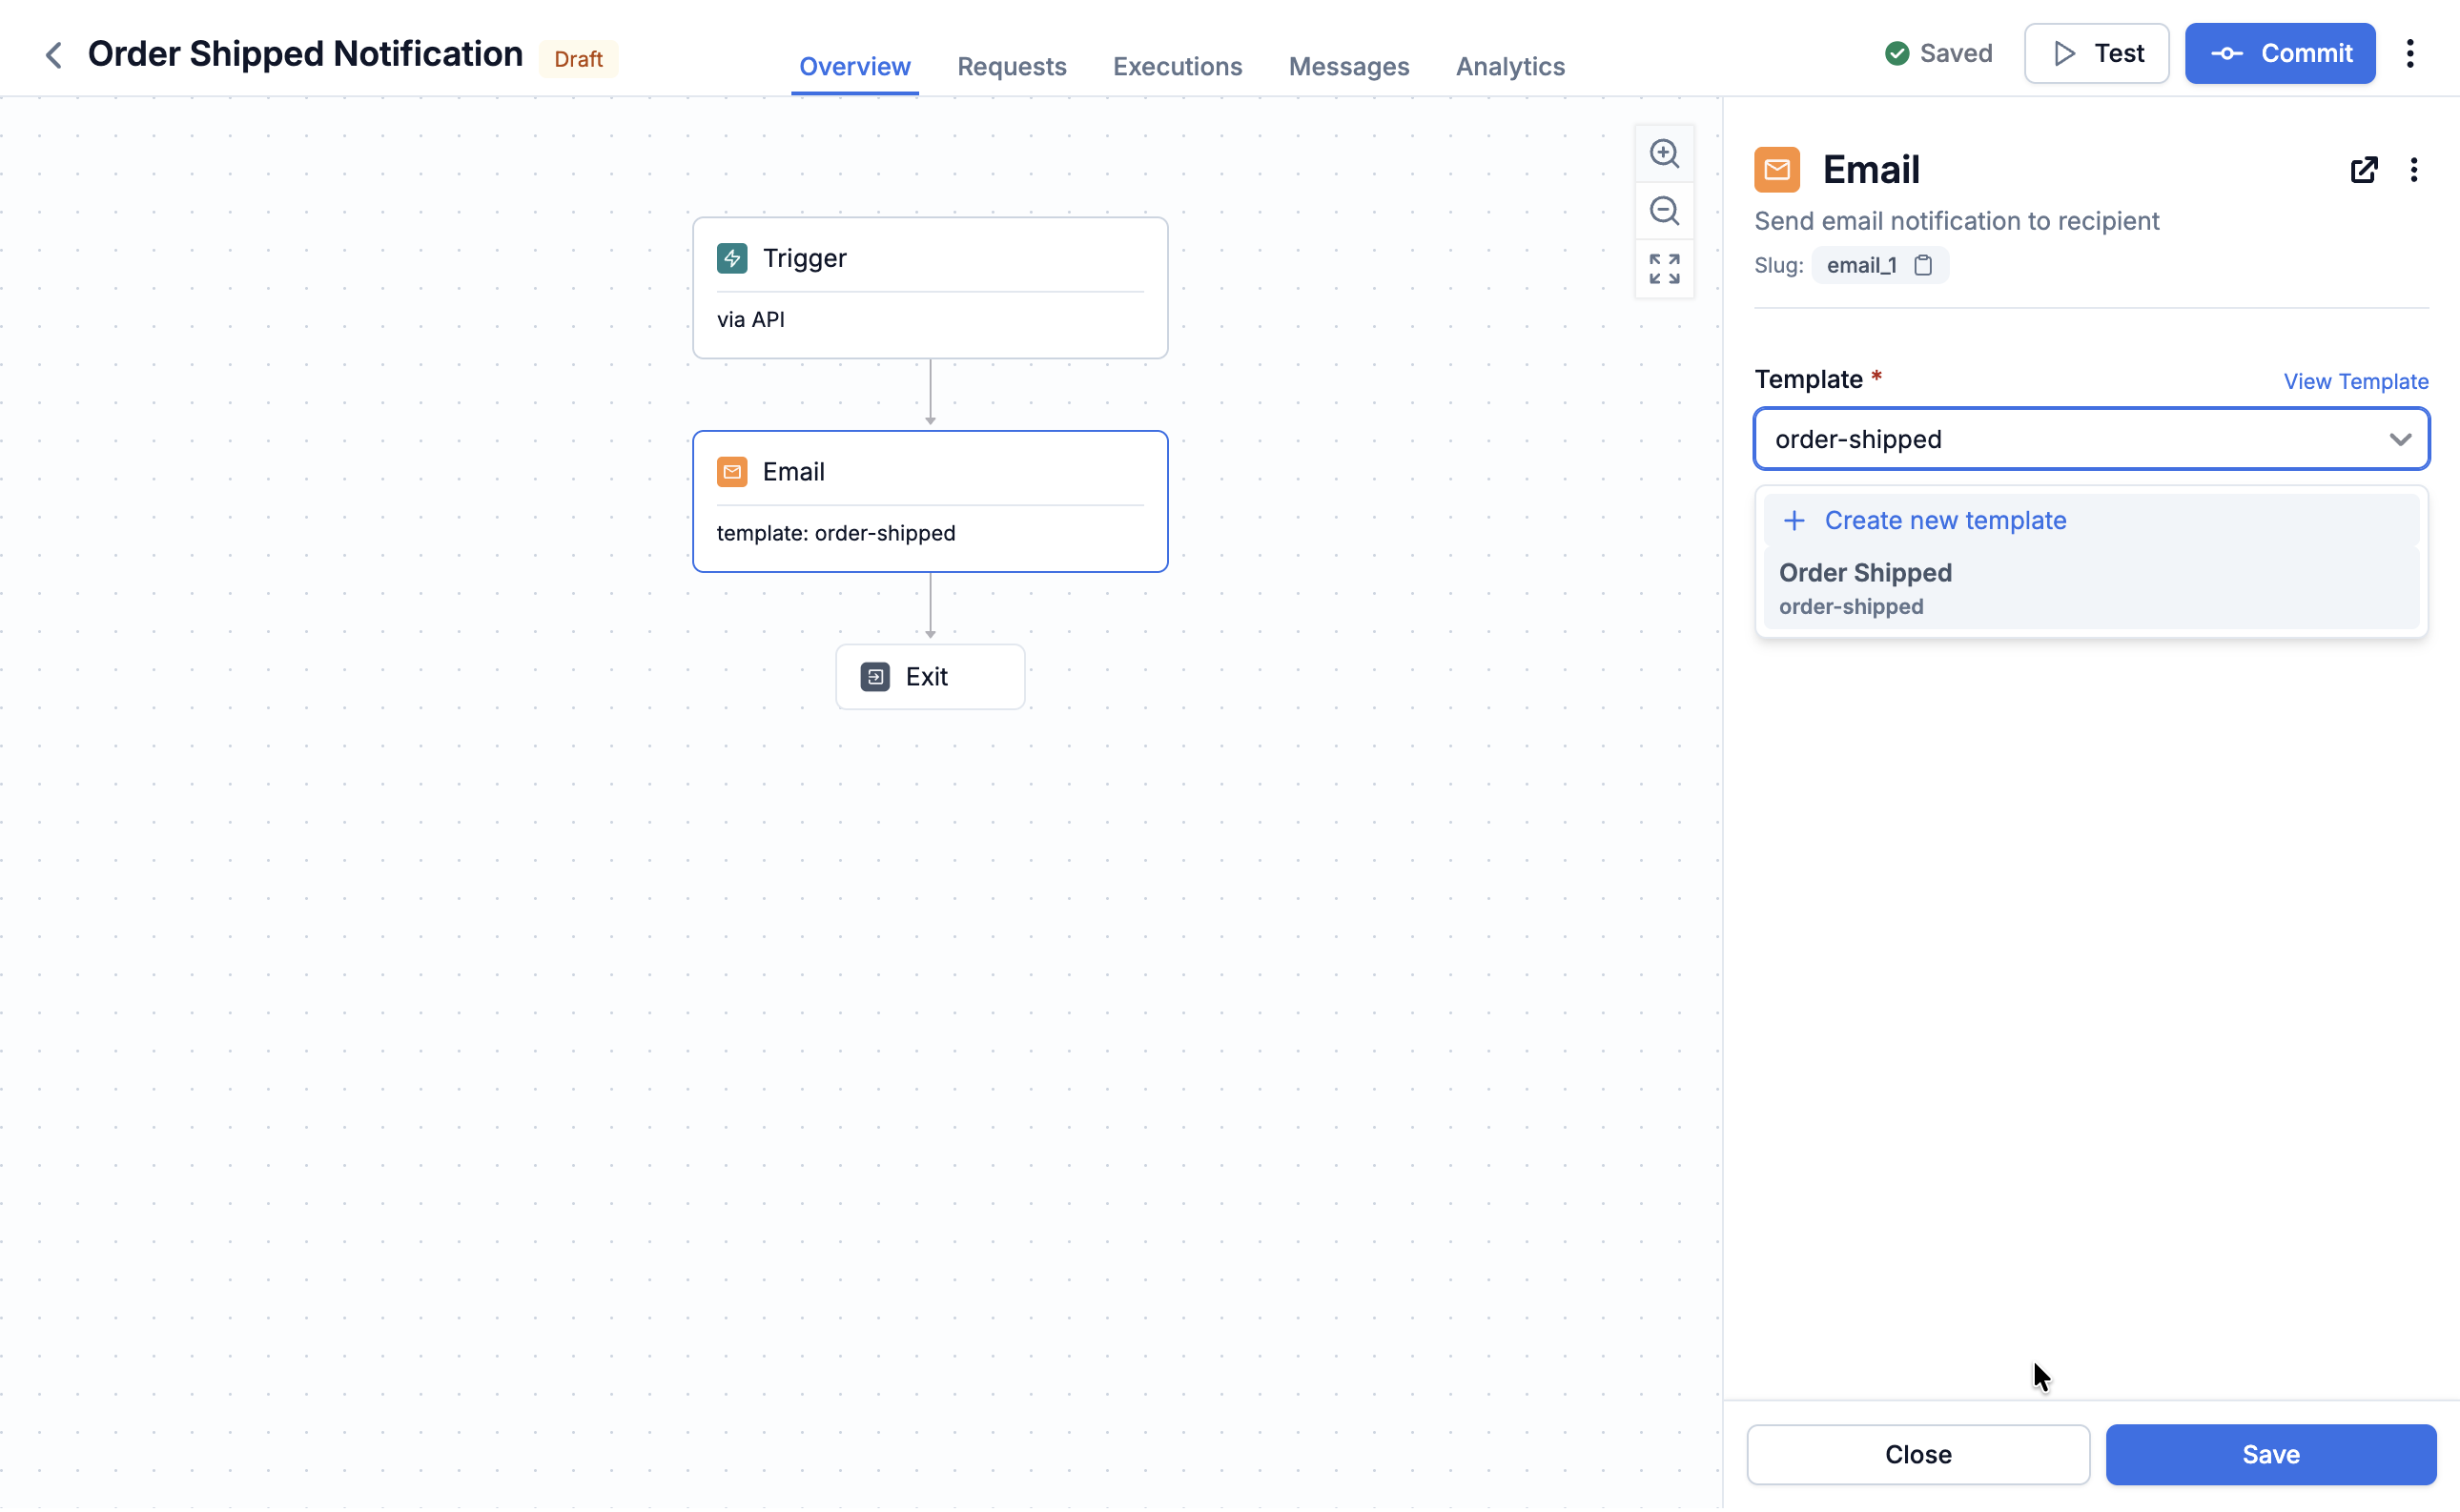Click the orange Email icon in panel header
Image resolution: width=2460 pixels, height=1512 pixels.
point(1777,169)
